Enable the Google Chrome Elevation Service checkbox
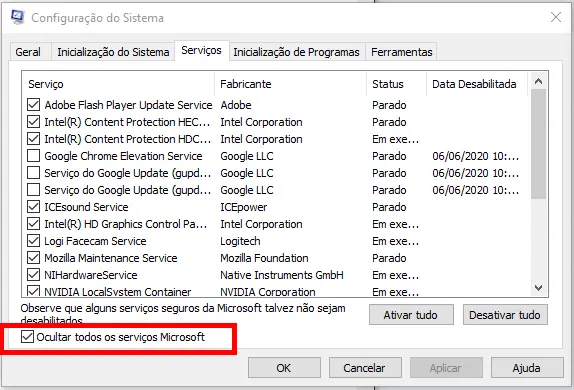Image resolution: width=574 pixels, height=390 pixels. pyautogui.click(x=33, y=156)
